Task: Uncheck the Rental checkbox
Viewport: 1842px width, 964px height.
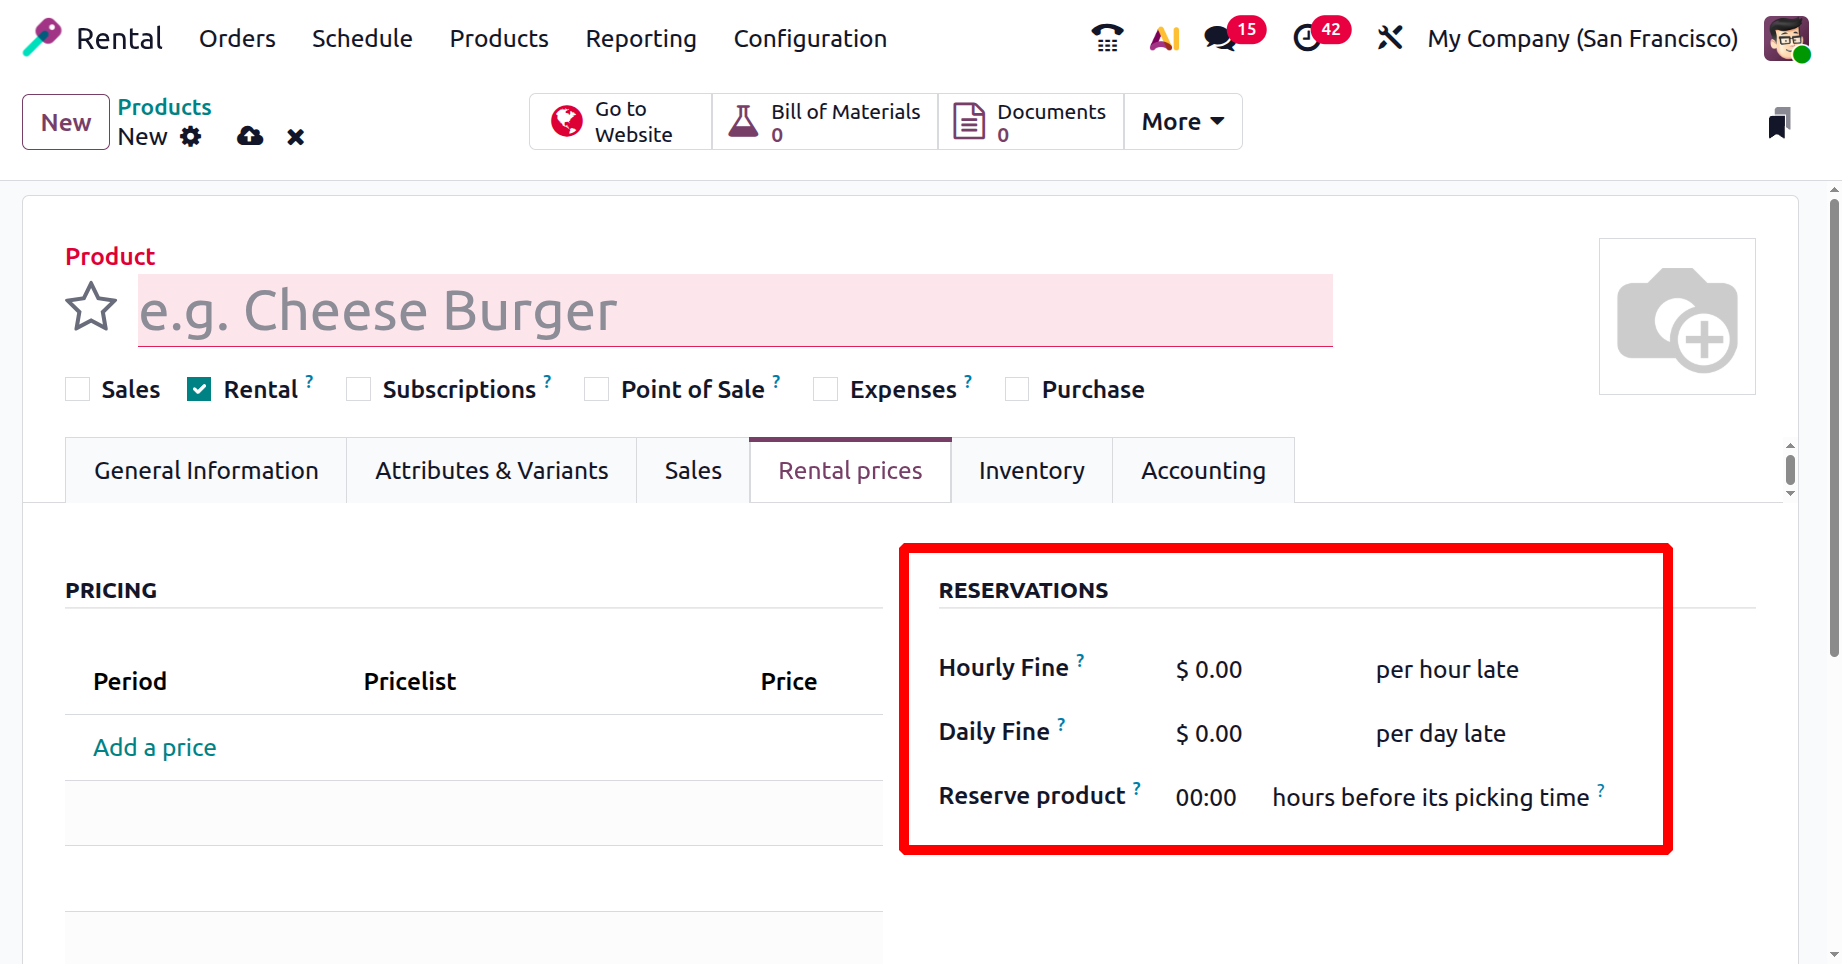Action: click(199, 389)
